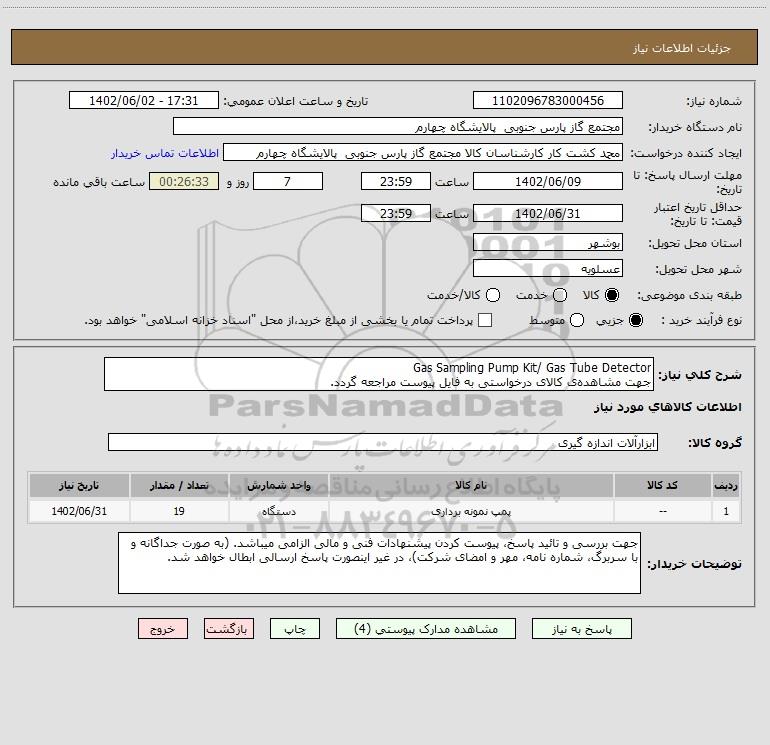Select the کالا radio button
770x745 pixels.
pos(612,295)
